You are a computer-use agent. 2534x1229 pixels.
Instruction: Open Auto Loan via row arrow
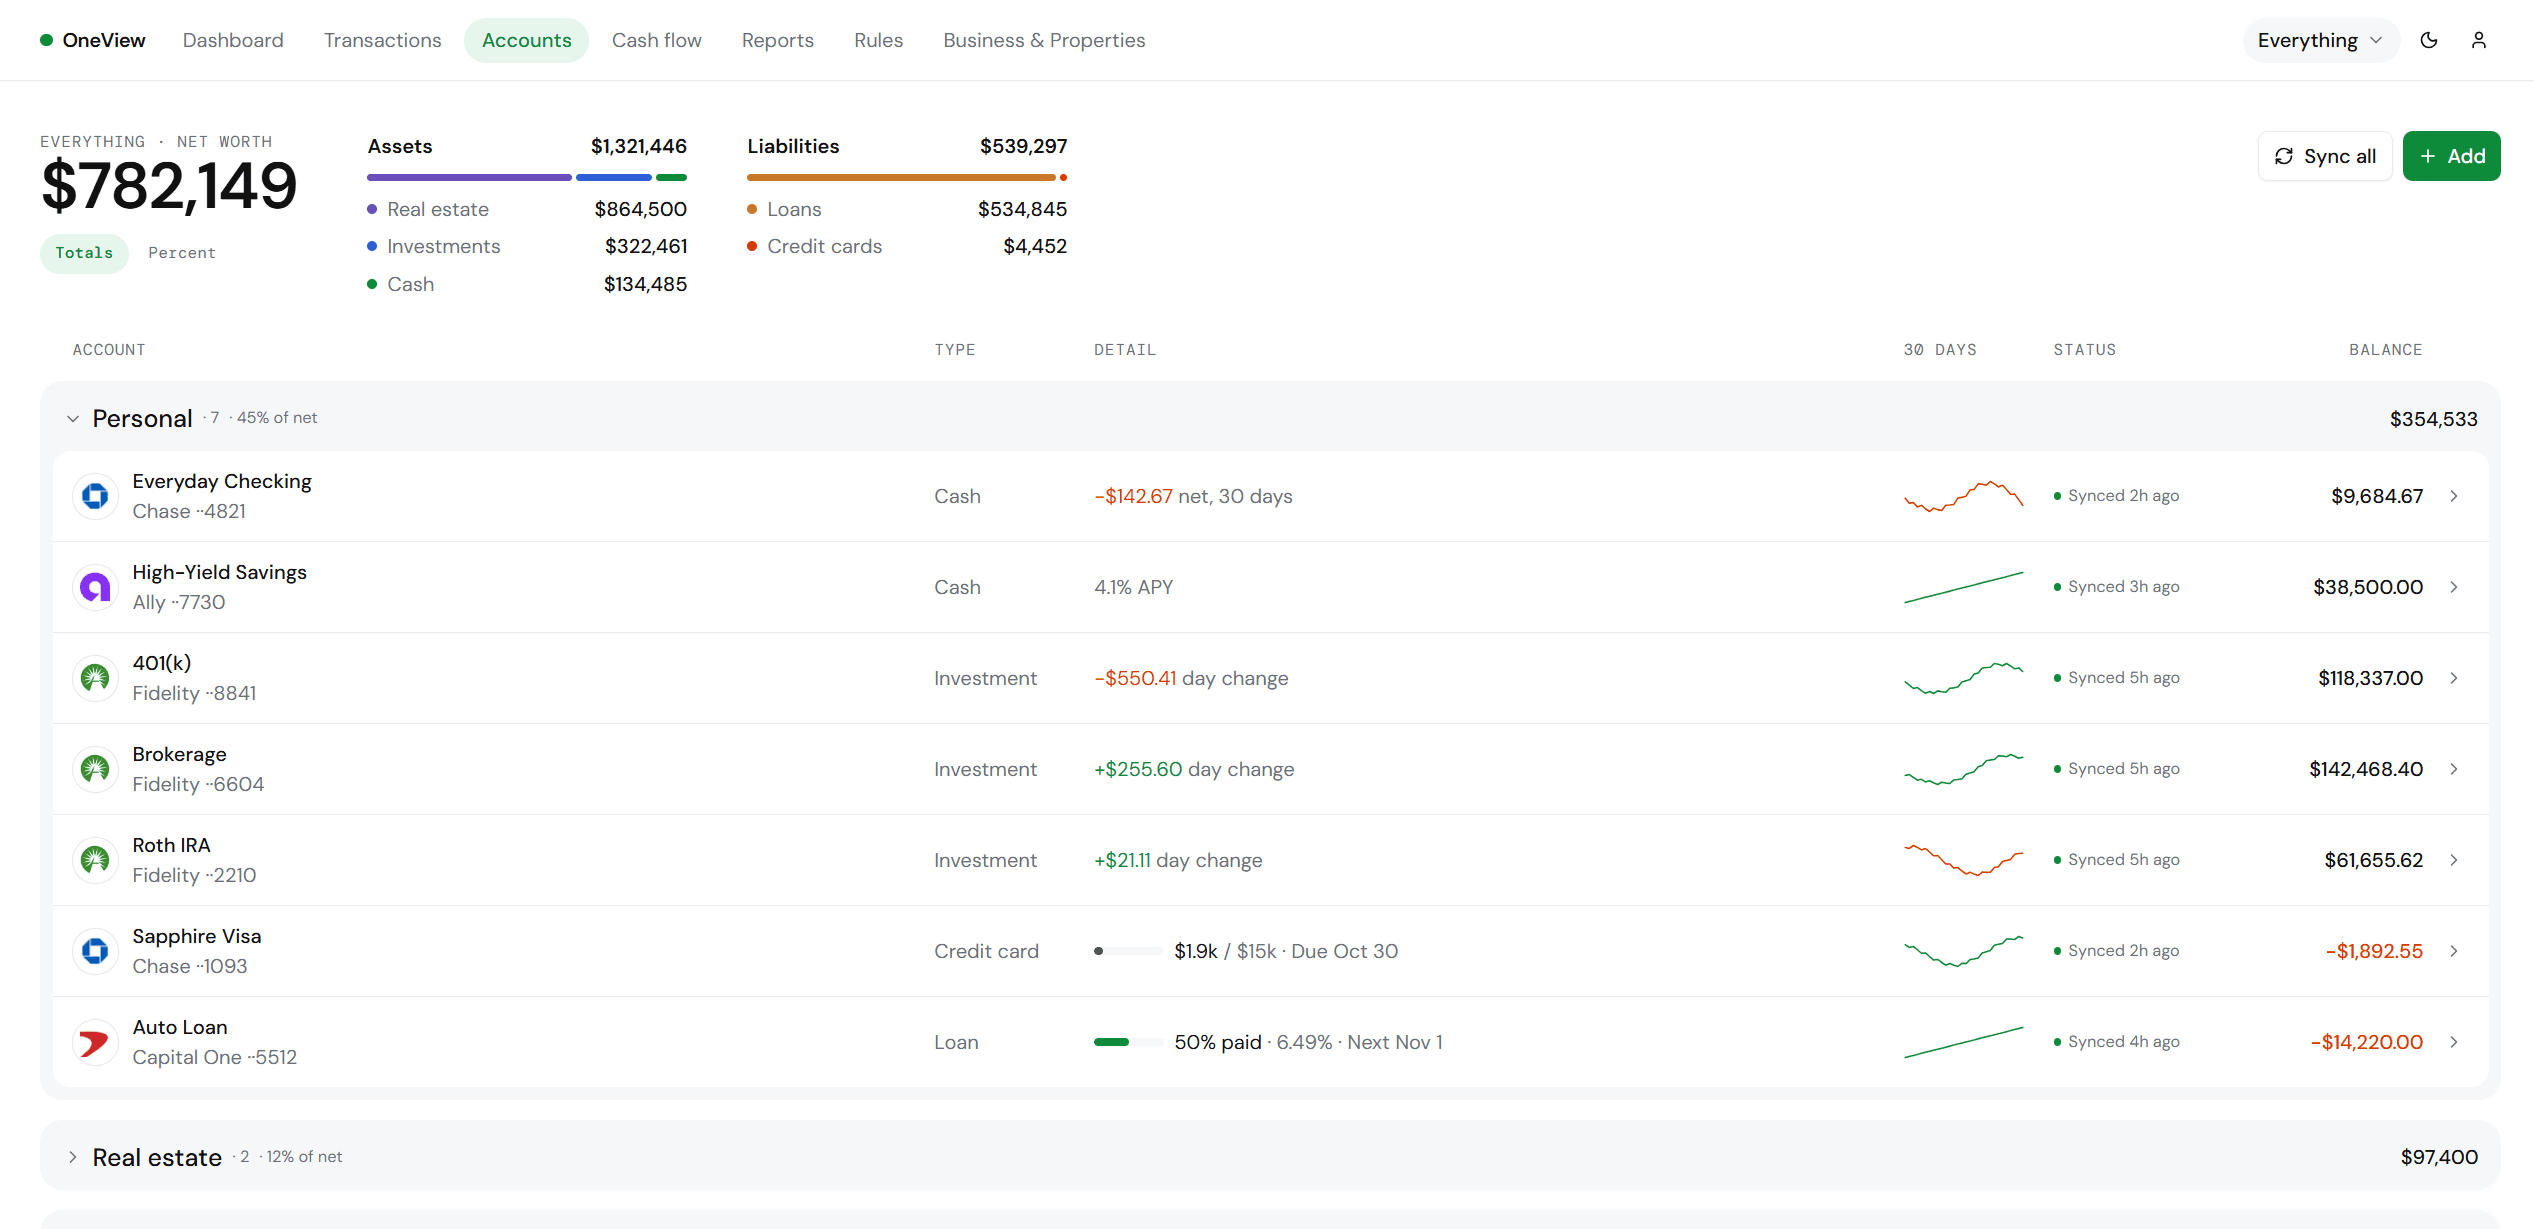[2454, 1042]
